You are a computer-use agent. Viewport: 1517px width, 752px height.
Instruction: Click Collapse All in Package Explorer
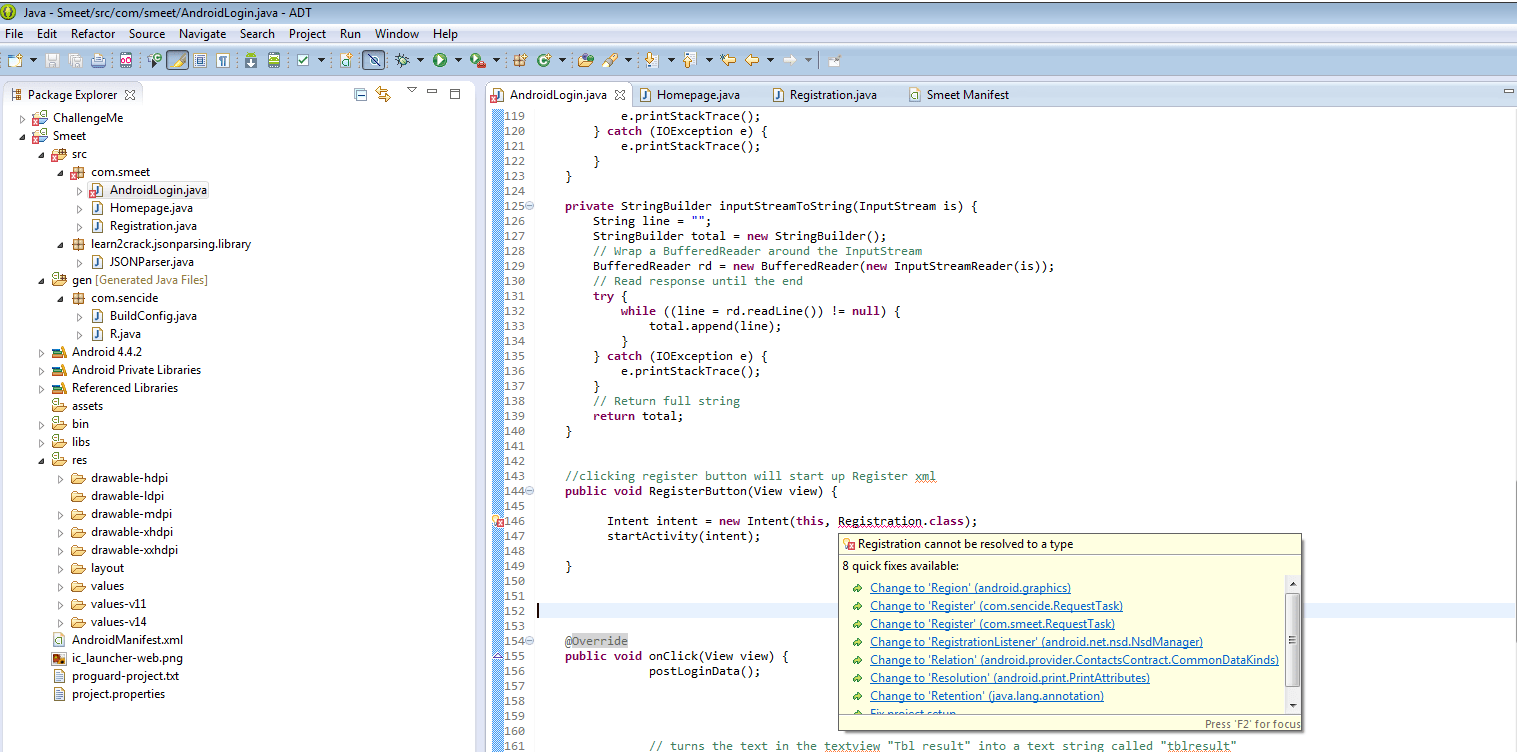[x=360, y=94]
